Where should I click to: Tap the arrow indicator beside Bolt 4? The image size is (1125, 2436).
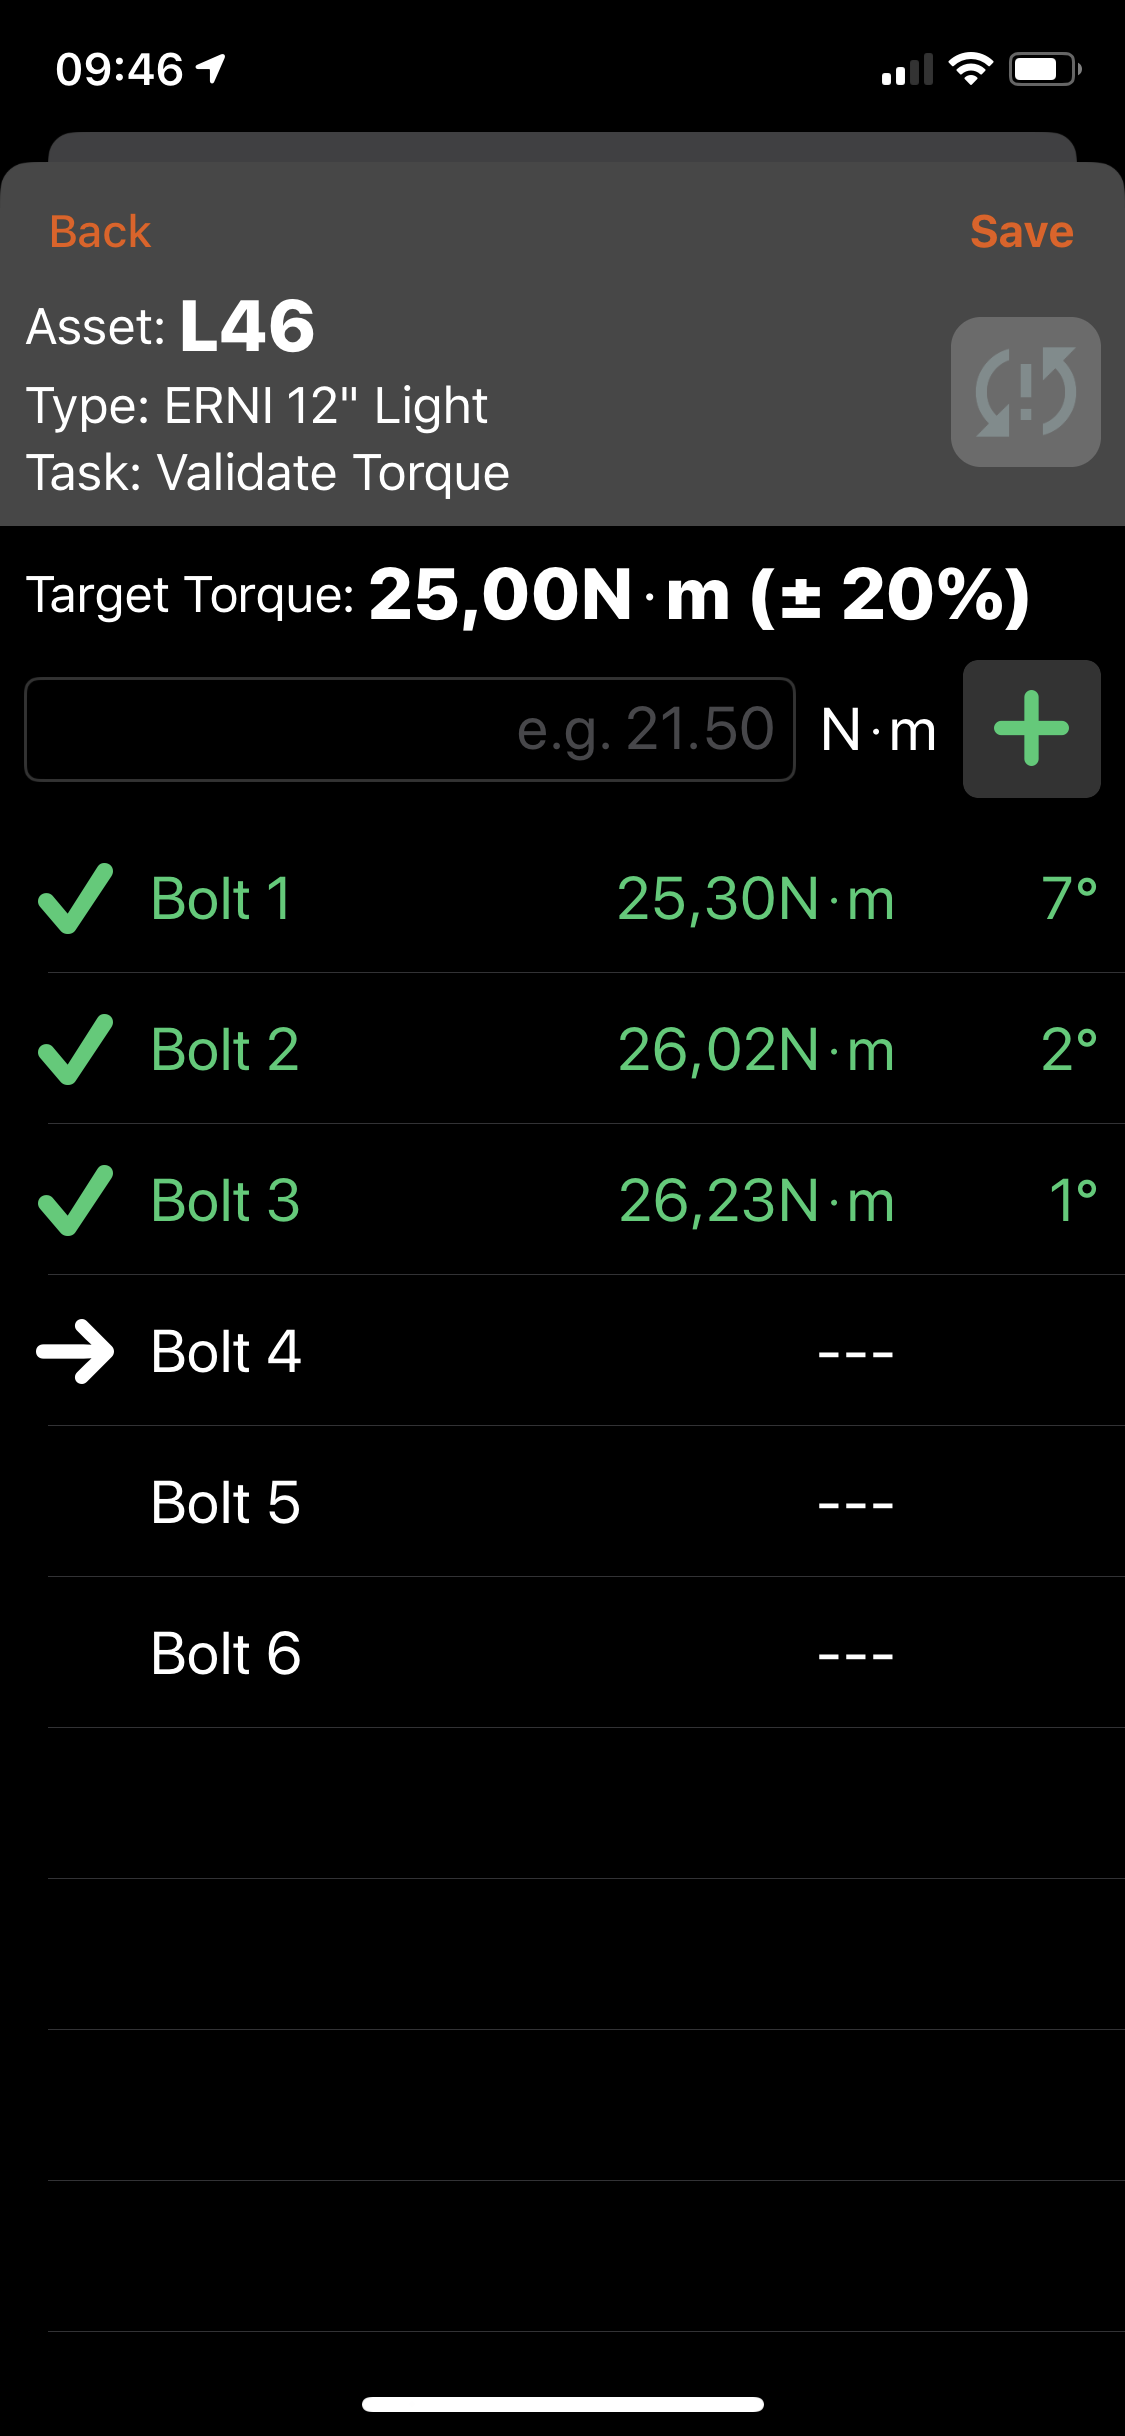75,1351
